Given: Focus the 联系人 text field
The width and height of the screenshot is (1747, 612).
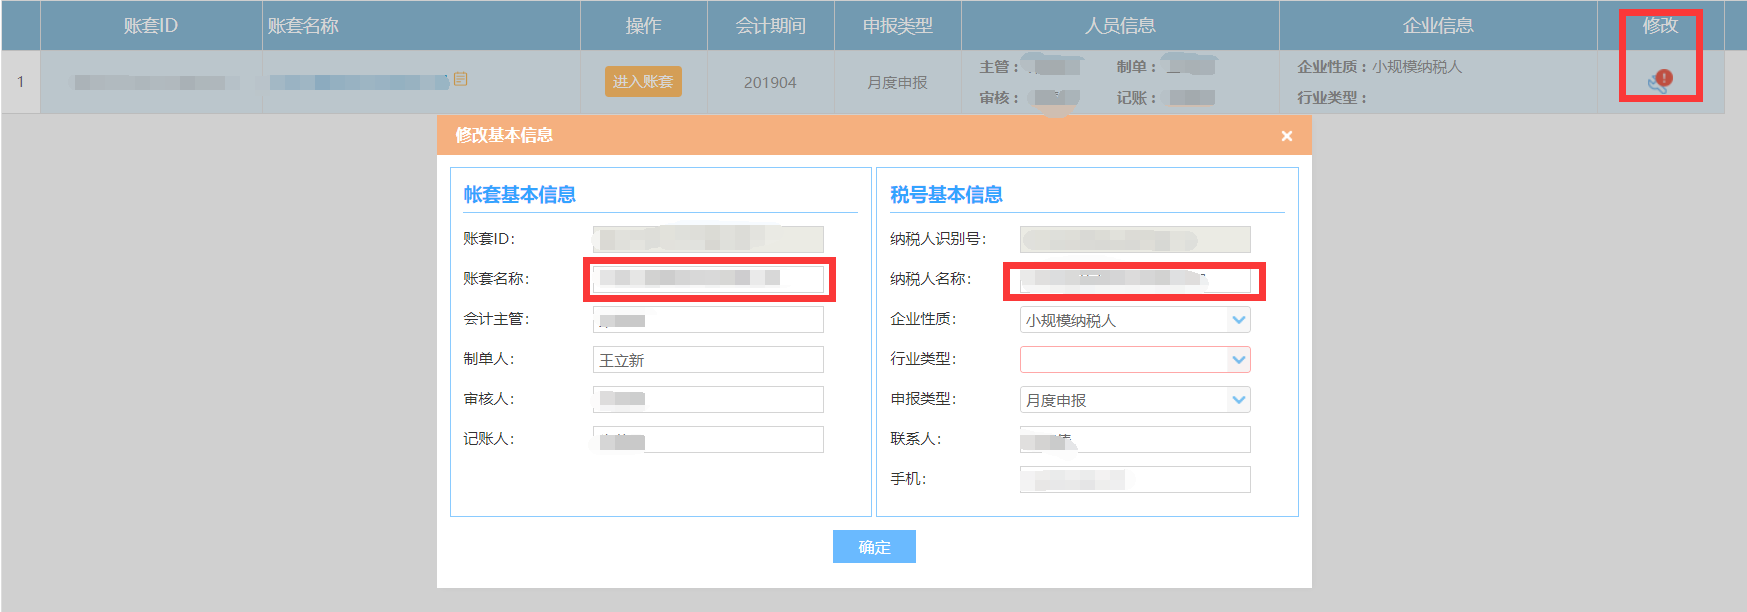Looking at the screenshot, I should click(x=1134, y=440).
